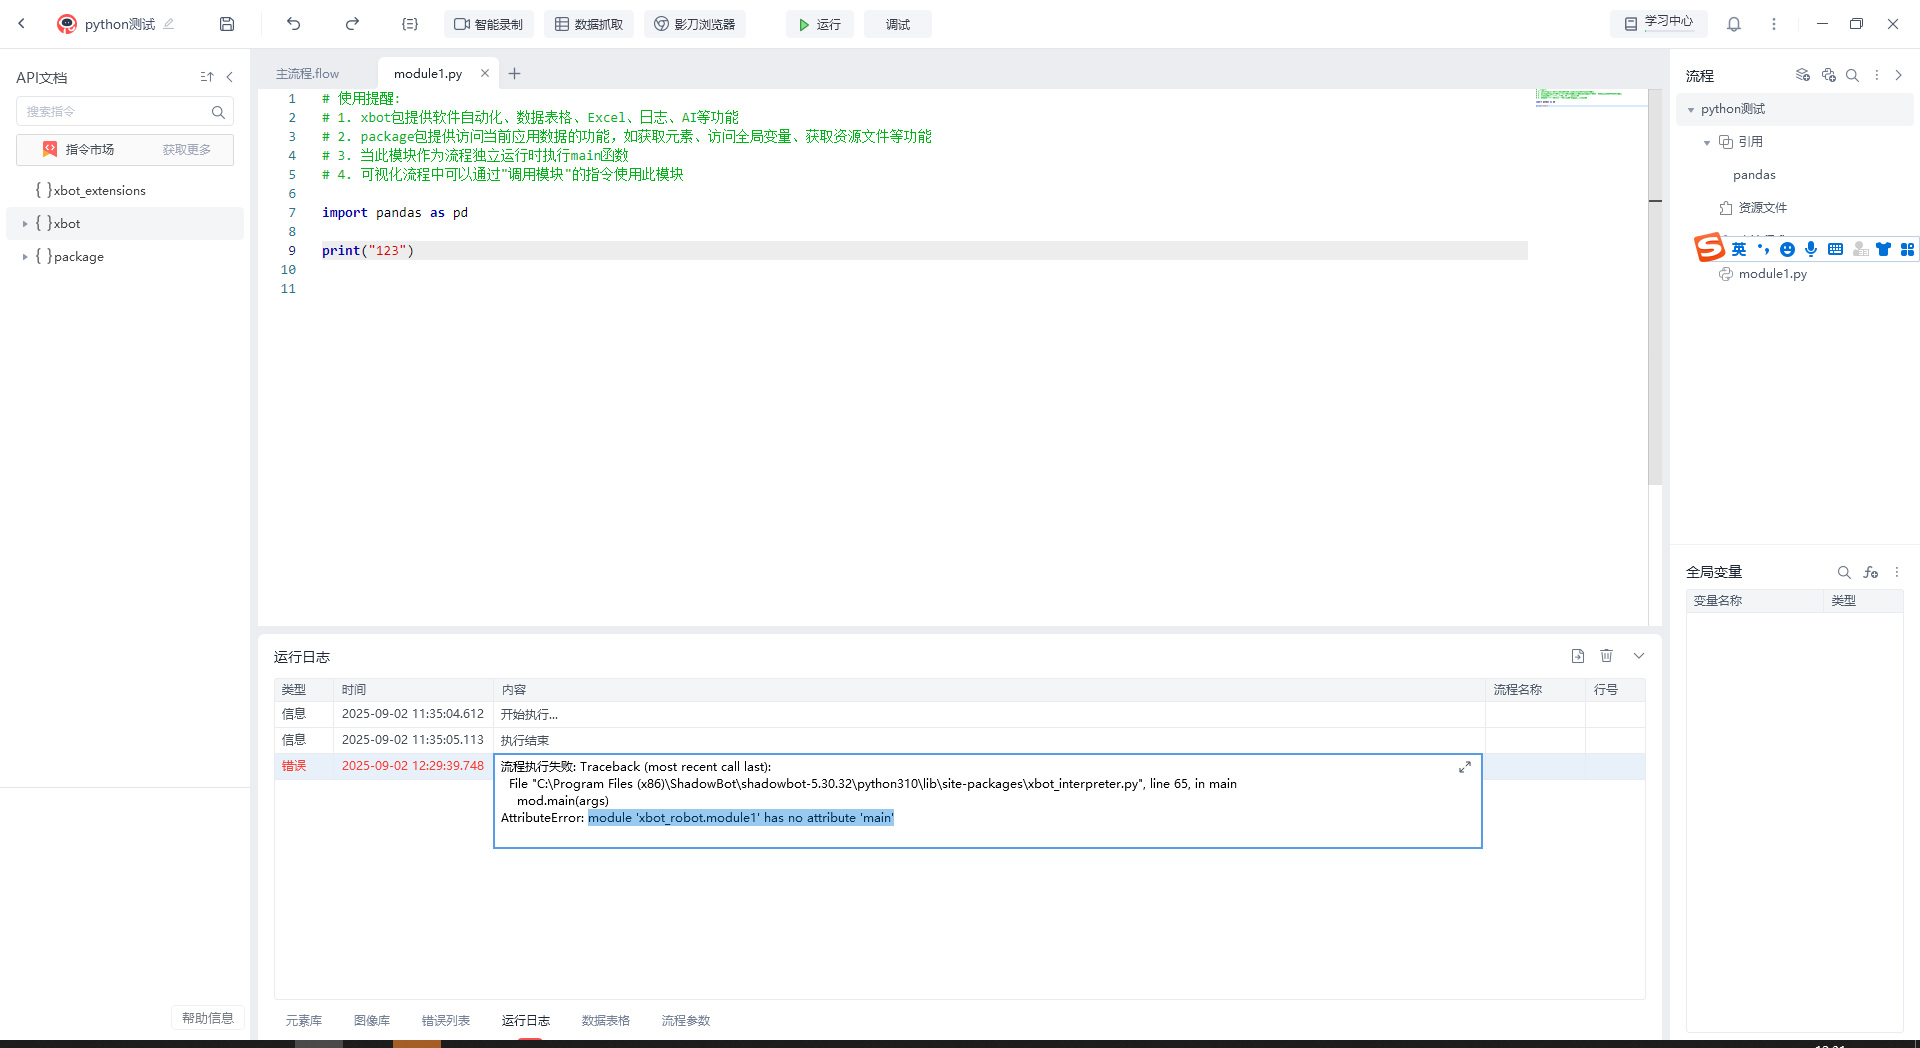Click the fx icon in 全局变量 panel
Viewport: 1920px width, 1048px height.
pos(1871,572)
